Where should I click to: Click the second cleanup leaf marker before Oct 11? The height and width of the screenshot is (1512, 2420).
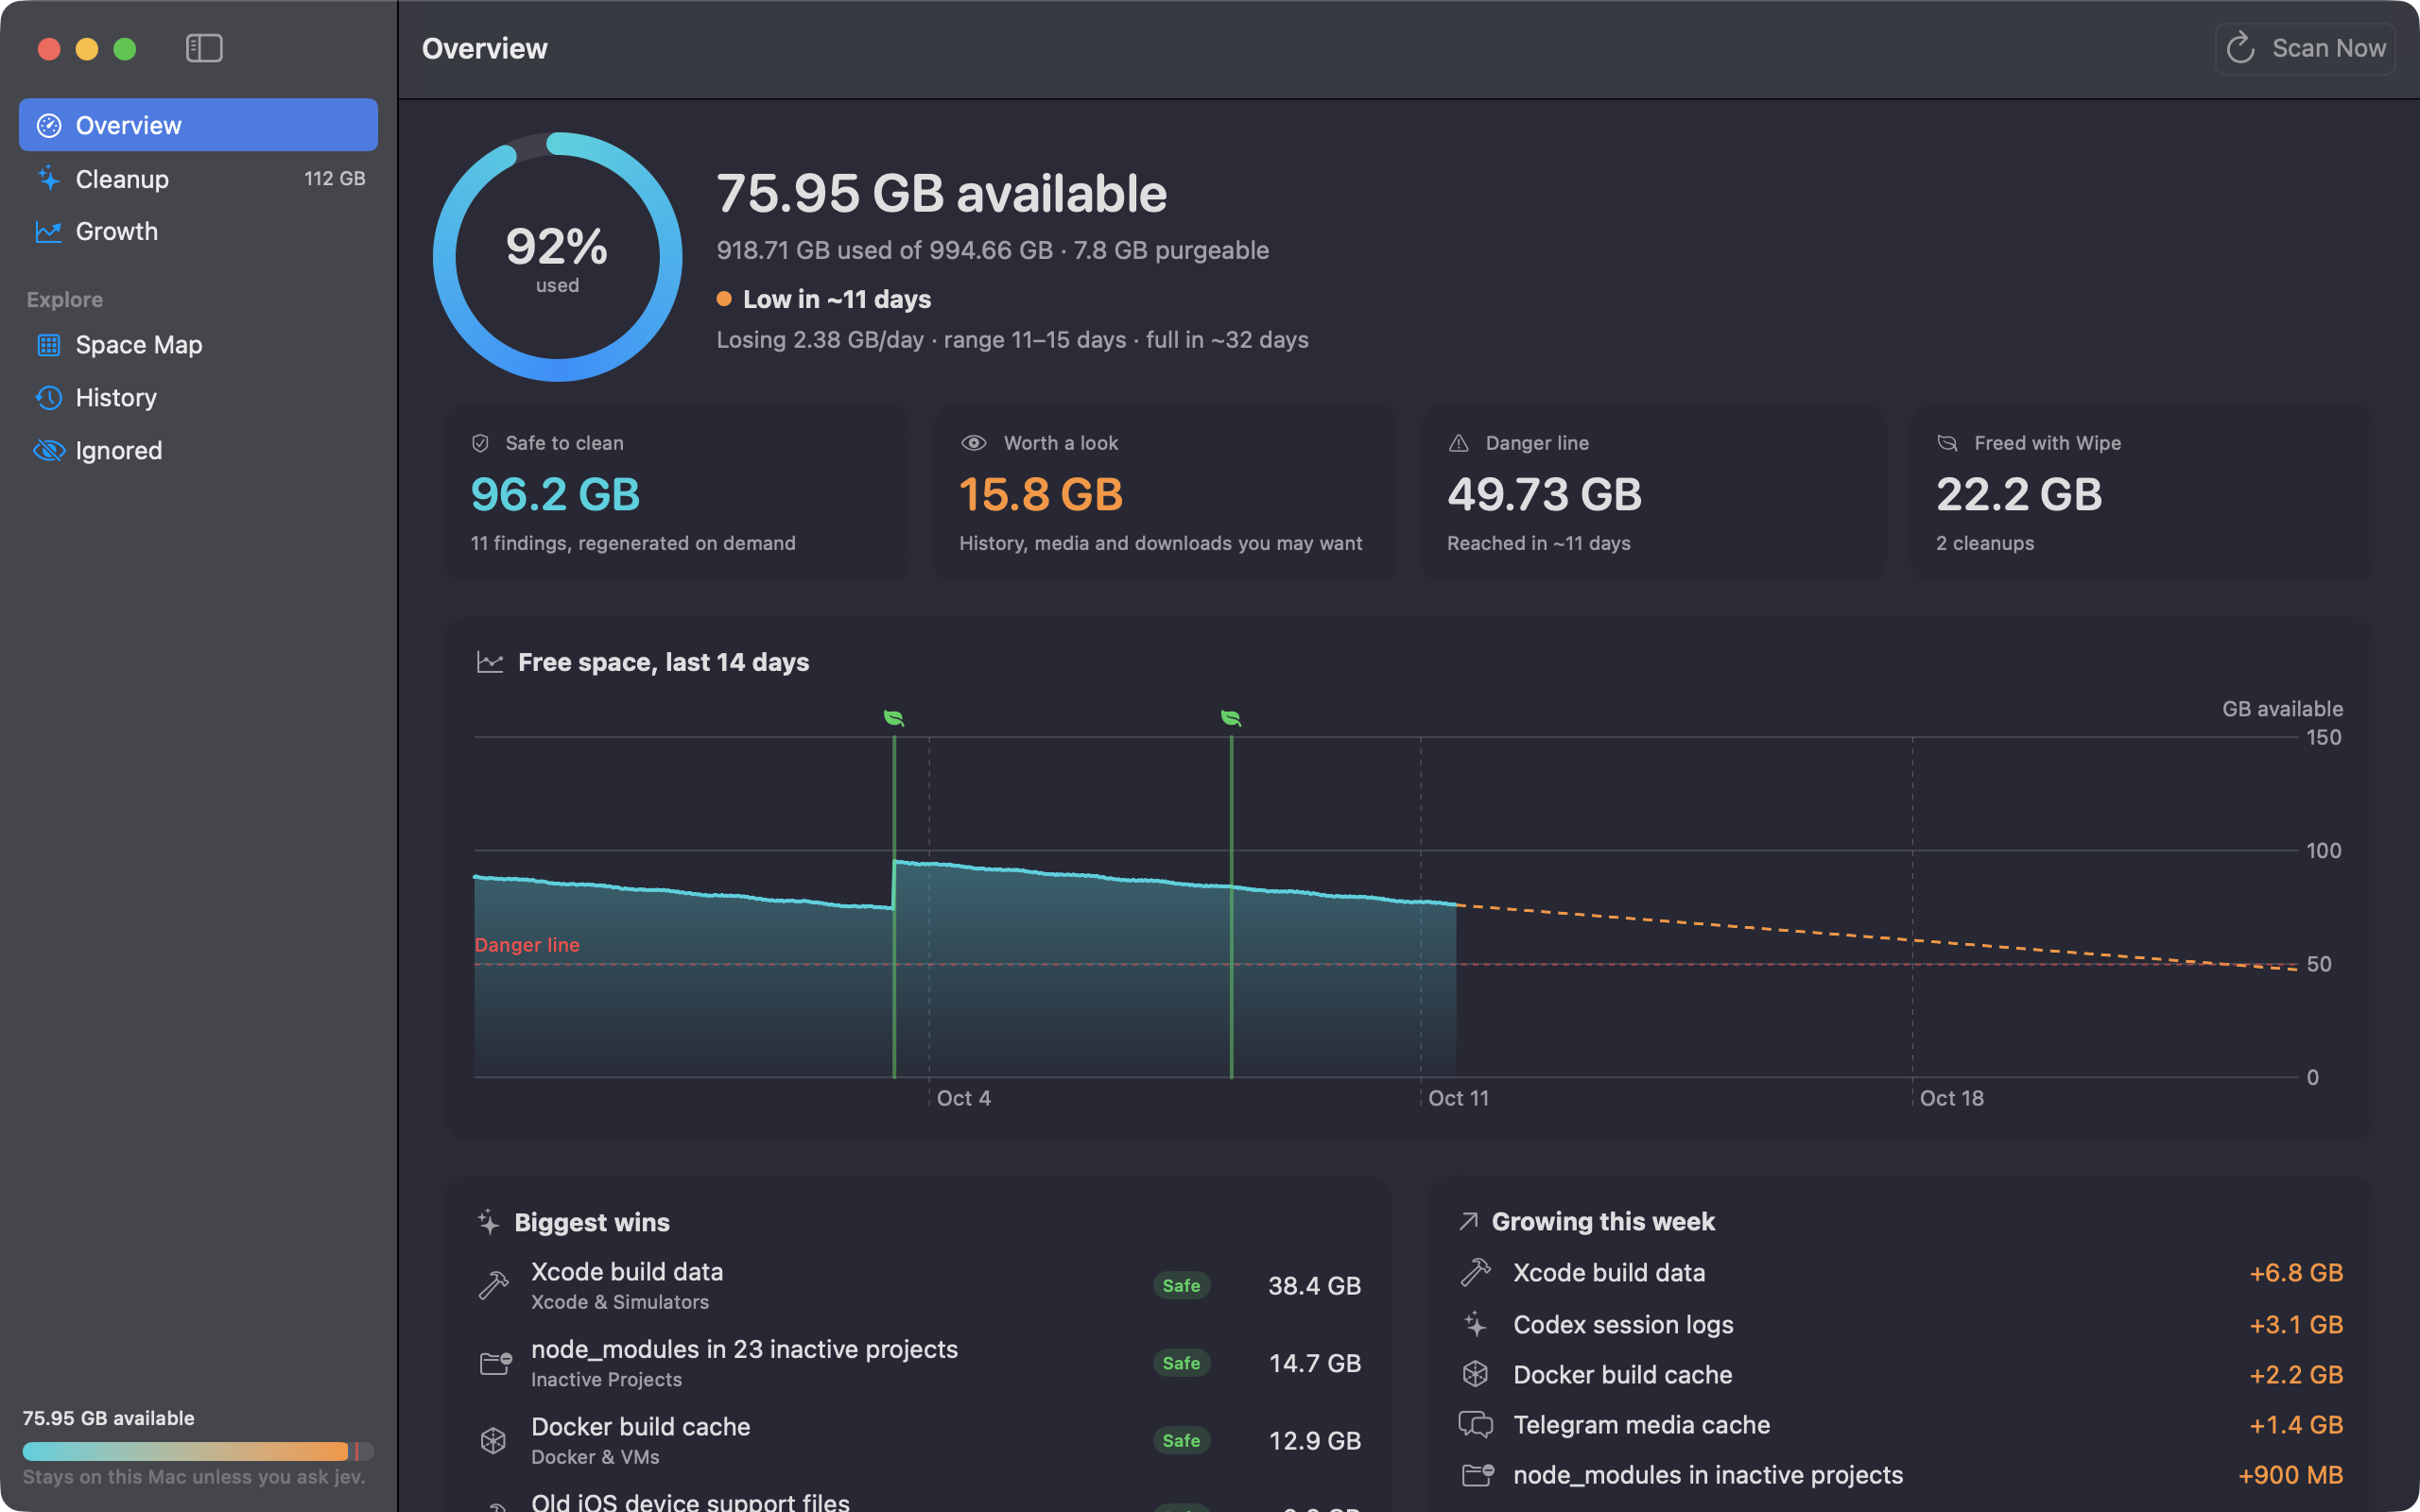1231,717
